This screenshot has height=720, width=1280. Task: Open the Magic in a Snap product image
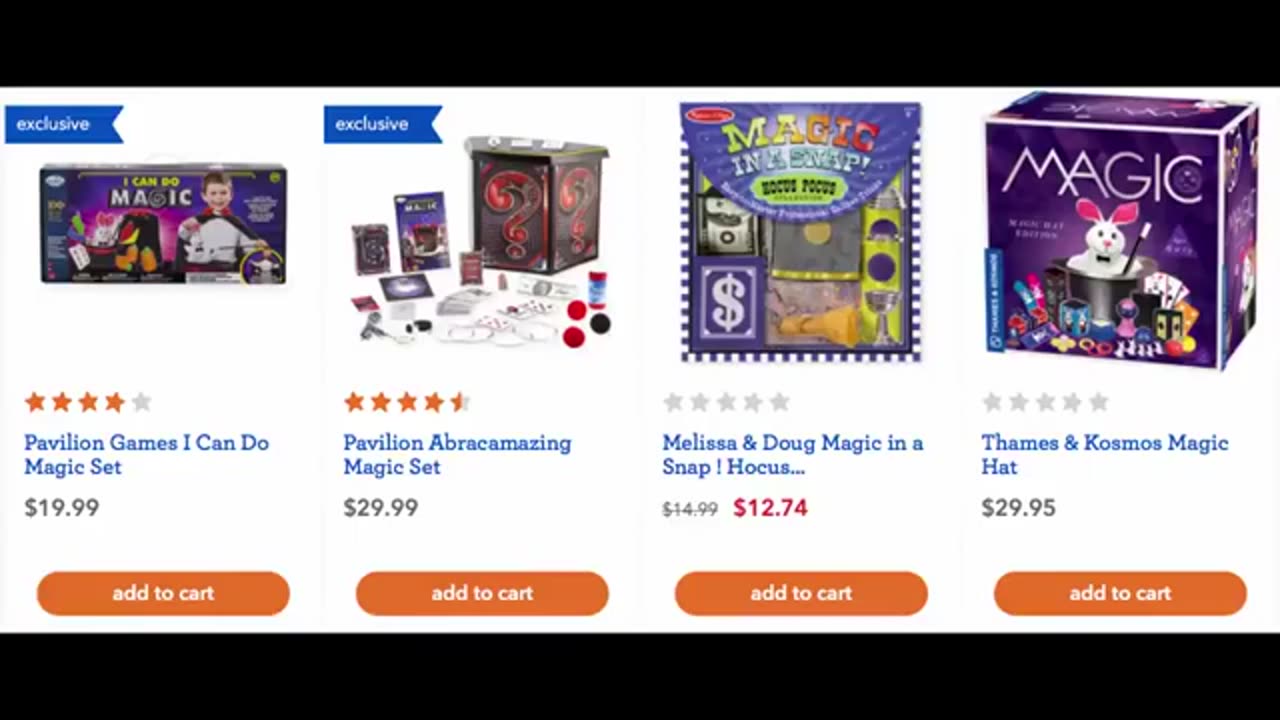point(800,231)
